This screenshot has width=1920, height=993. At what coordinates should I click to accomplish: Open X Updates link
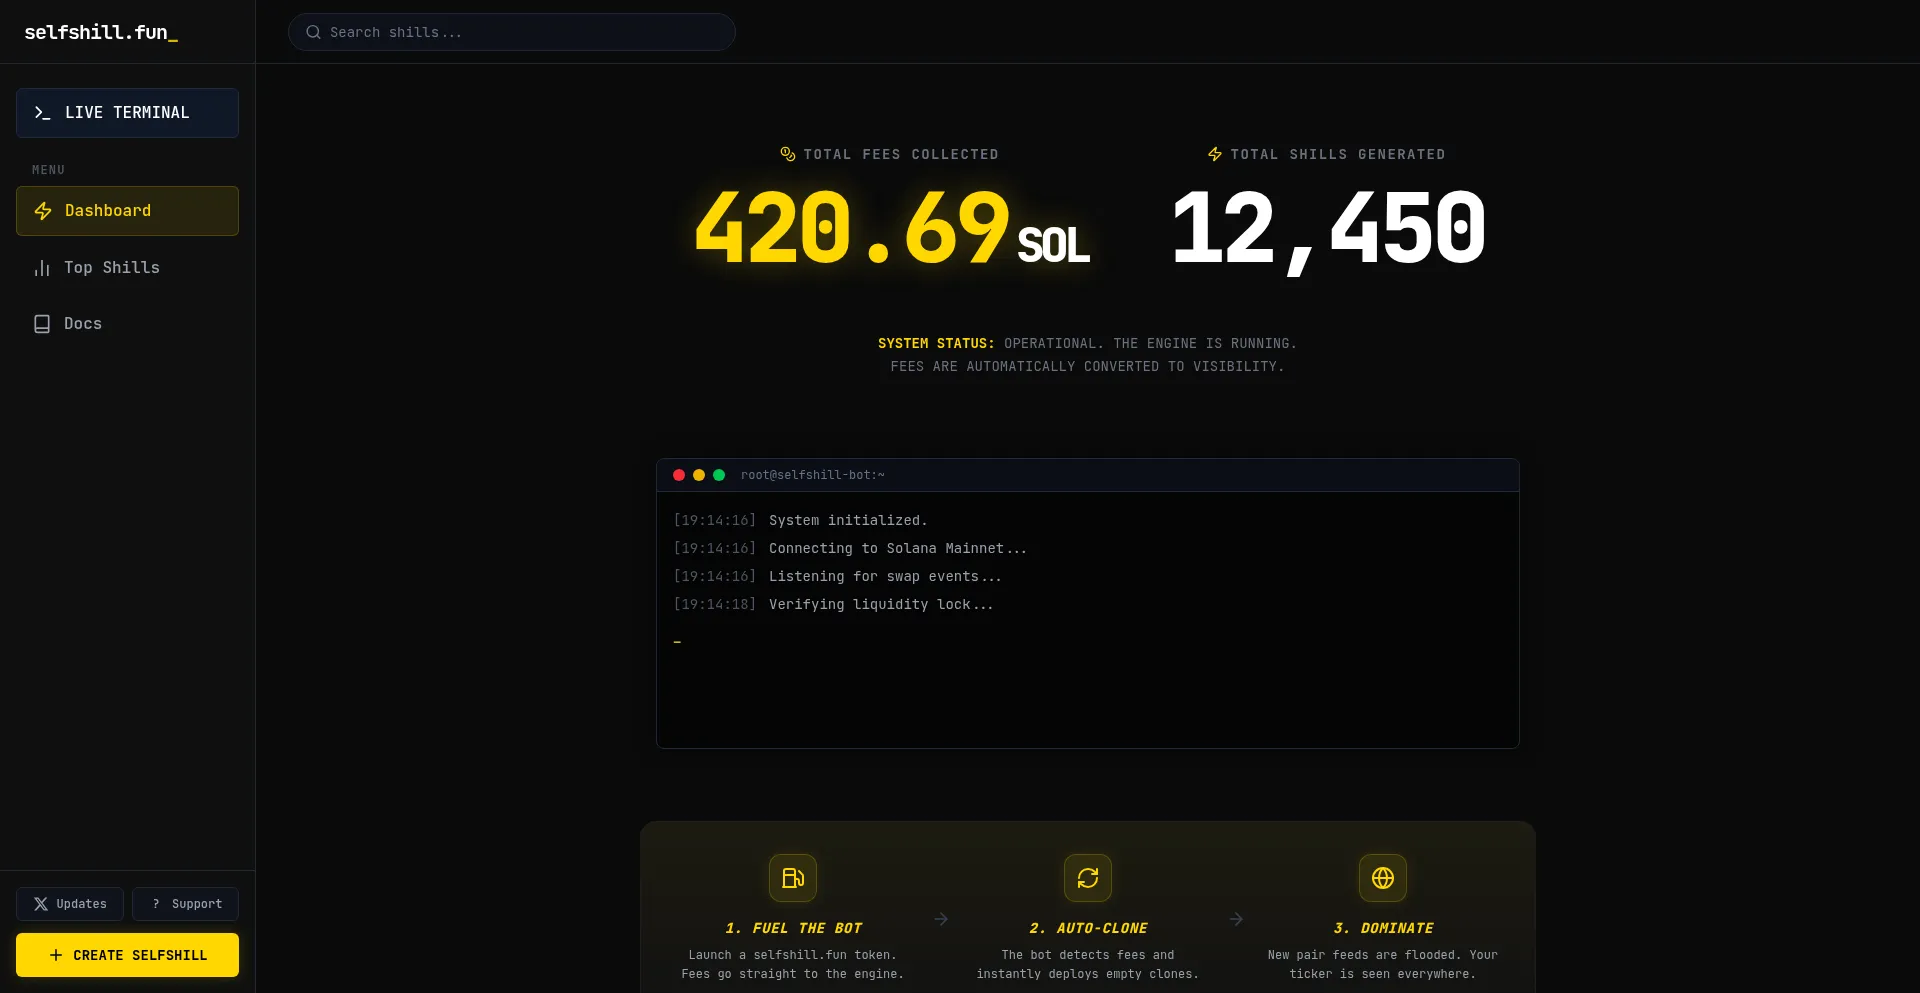70,904
